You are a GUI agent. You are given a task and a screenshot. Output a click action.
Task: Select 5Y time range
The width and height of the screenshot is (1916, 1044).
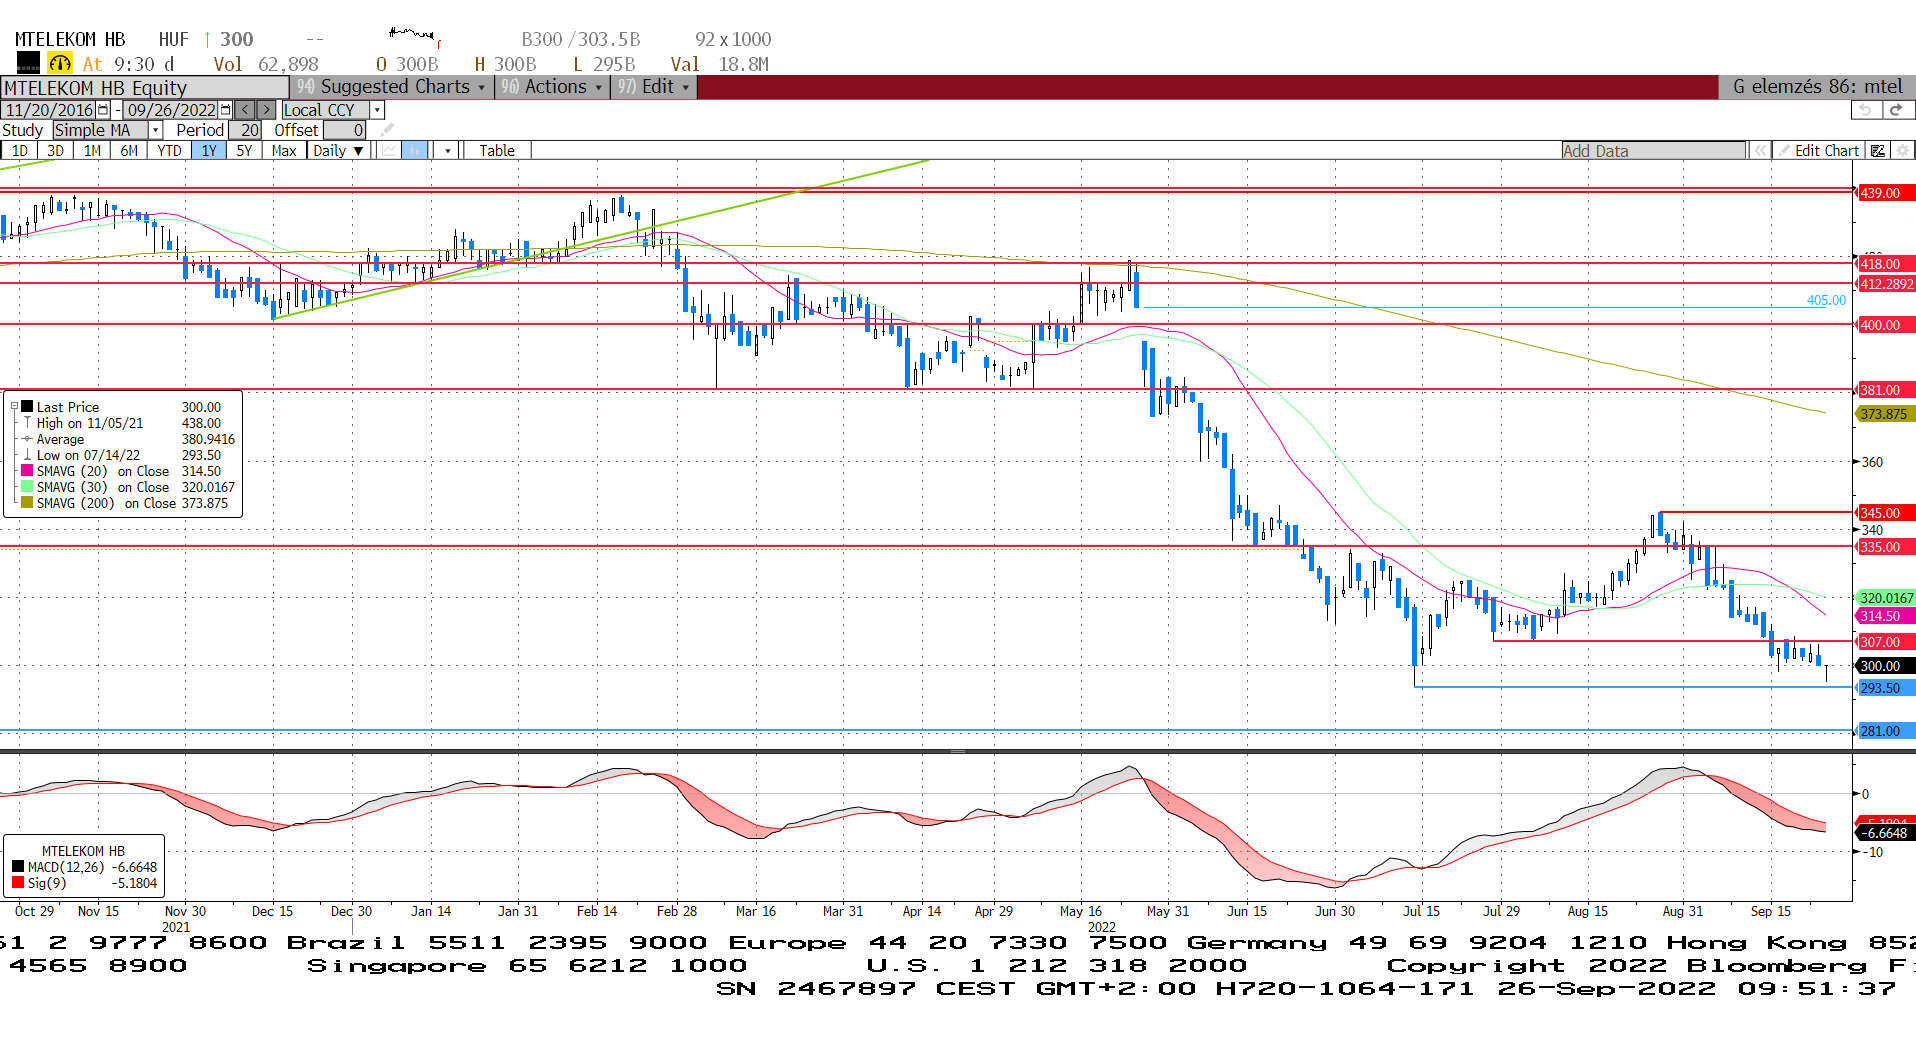coord(244,151)
